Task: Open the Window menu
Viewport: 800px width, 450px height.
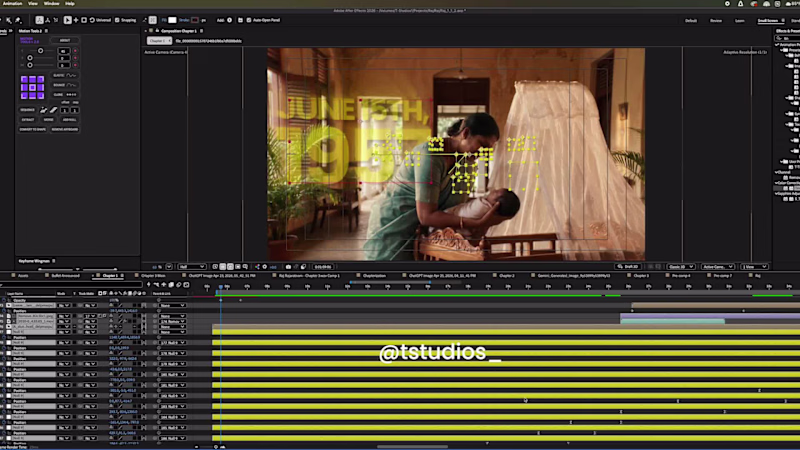Action: pos(51,4)
